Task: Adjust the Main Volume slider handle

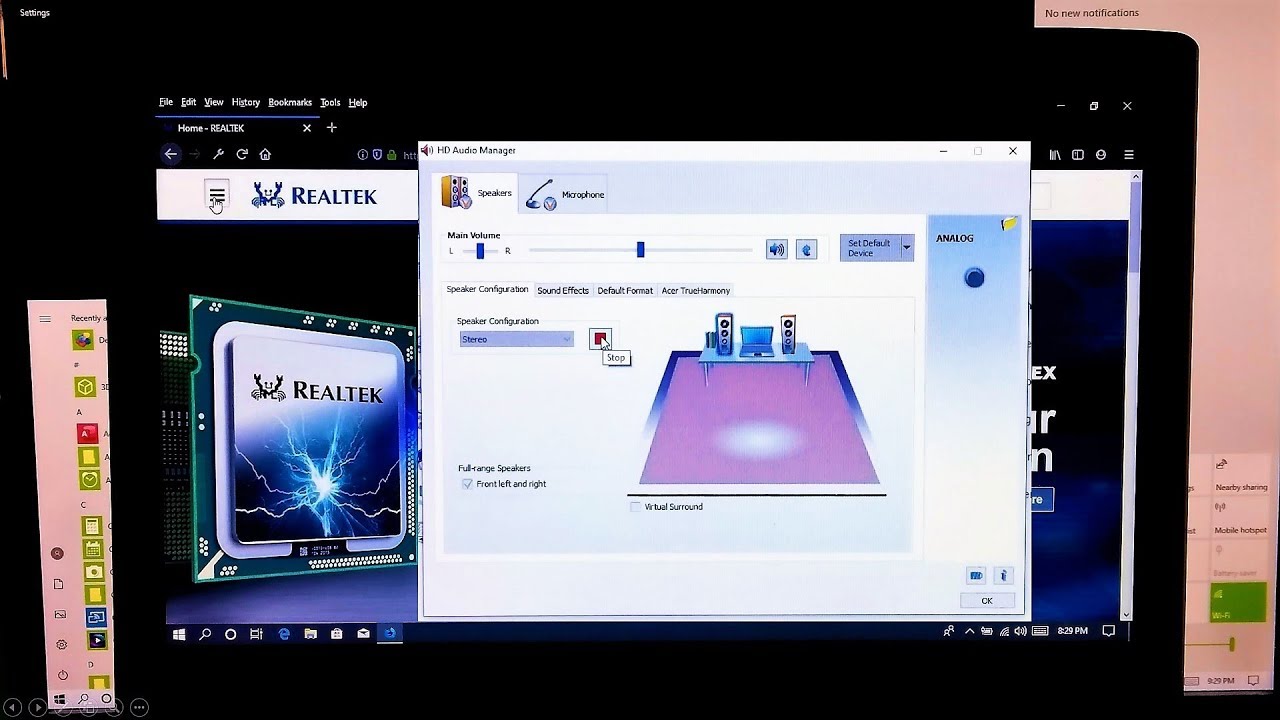Action: 640,250
